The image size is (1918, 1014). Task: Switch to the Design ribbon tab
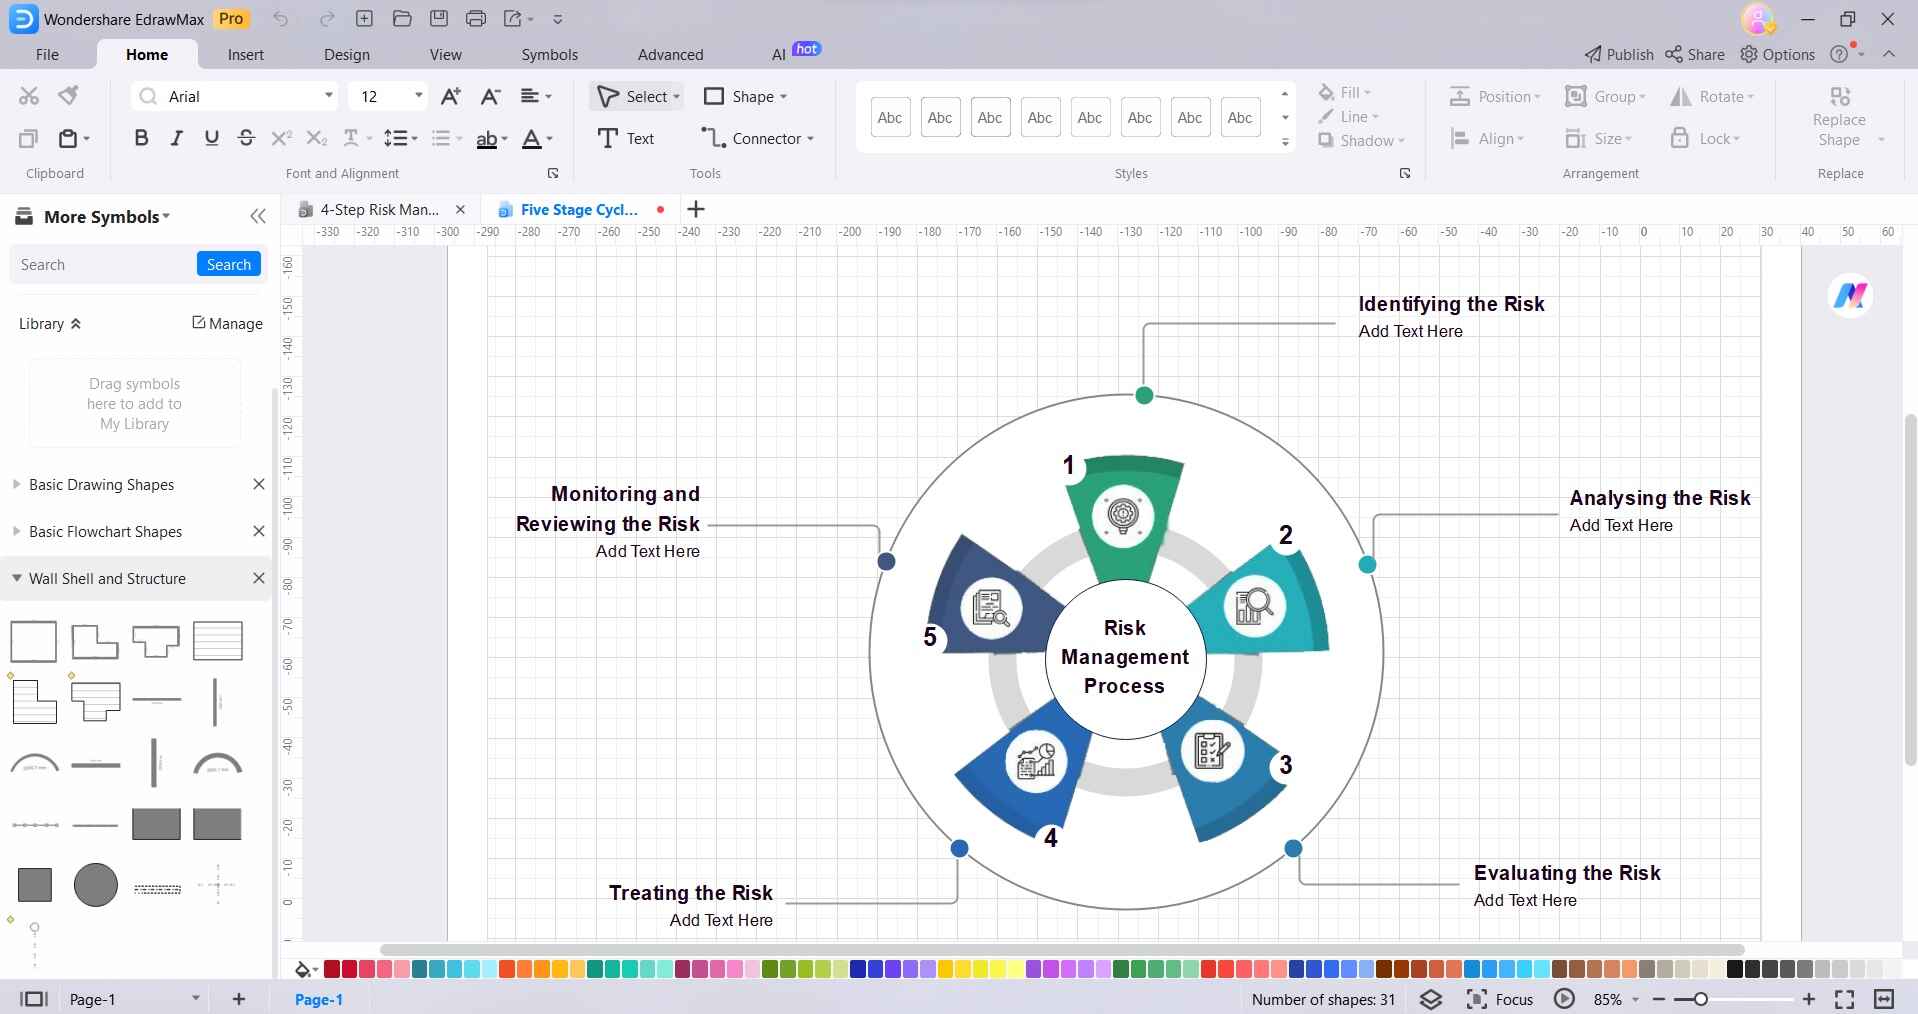pos(346,54)
